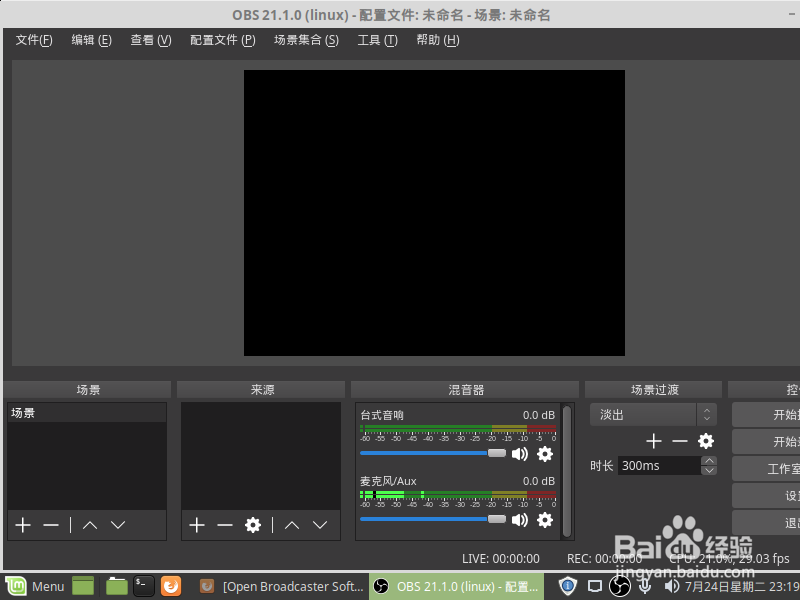Add a new scene with plus icon
Screen dimensions: 800x600
tap(23, 524)
